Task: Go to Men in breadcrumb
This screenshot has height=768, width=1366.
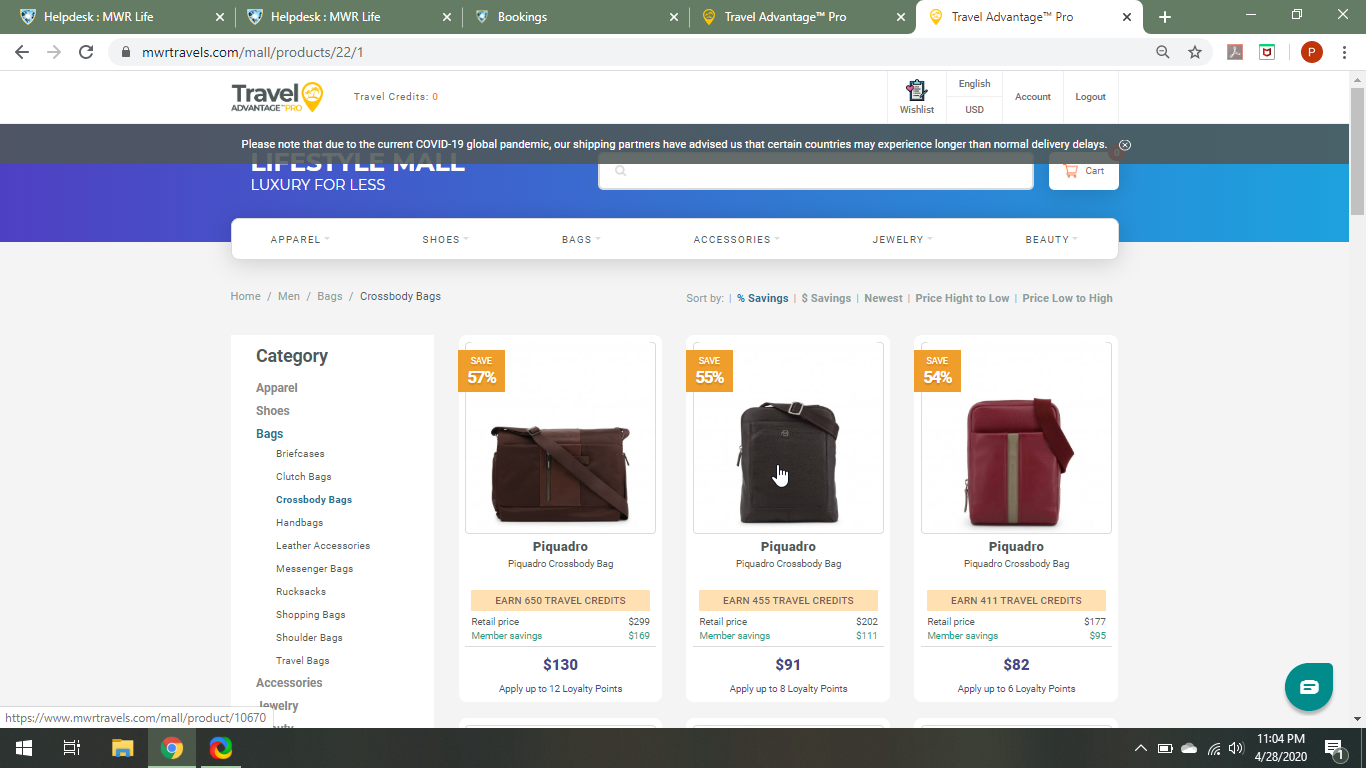Action: pos(289,296)
